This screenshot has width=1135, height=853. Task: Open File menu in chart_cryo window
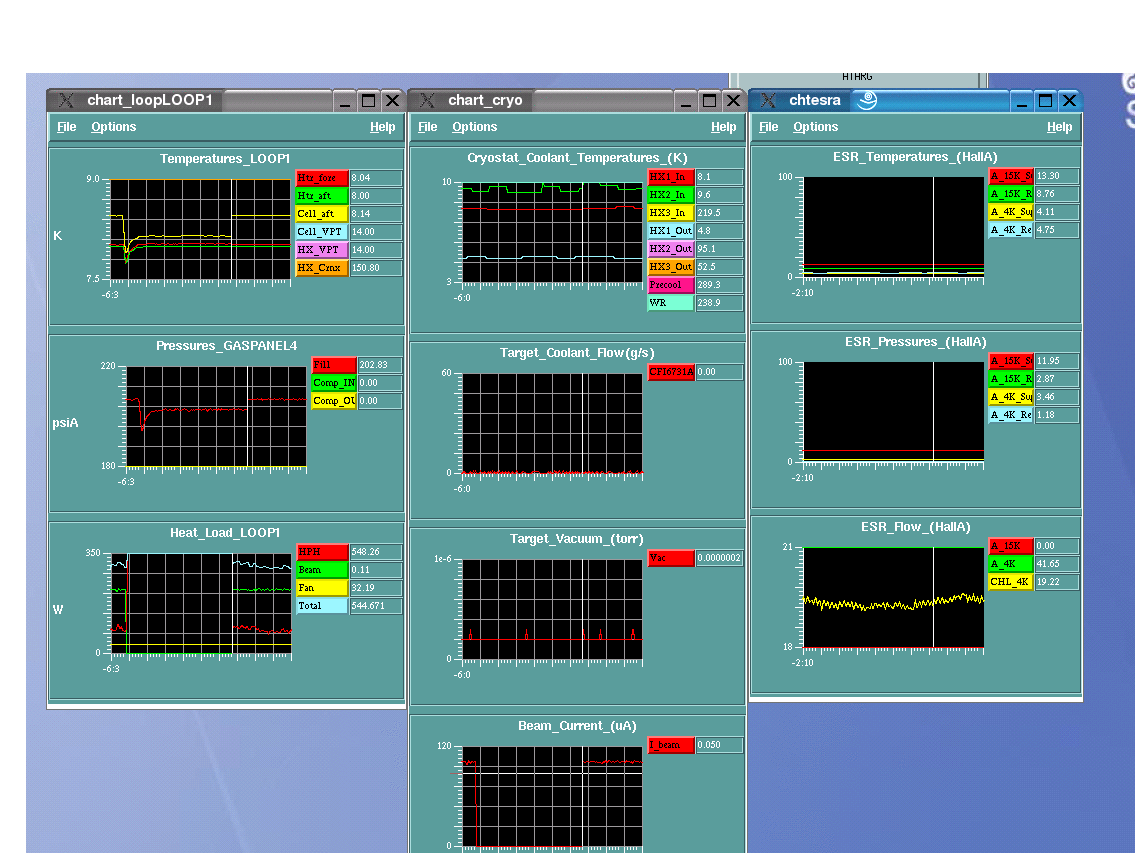[x=428, y=127]
